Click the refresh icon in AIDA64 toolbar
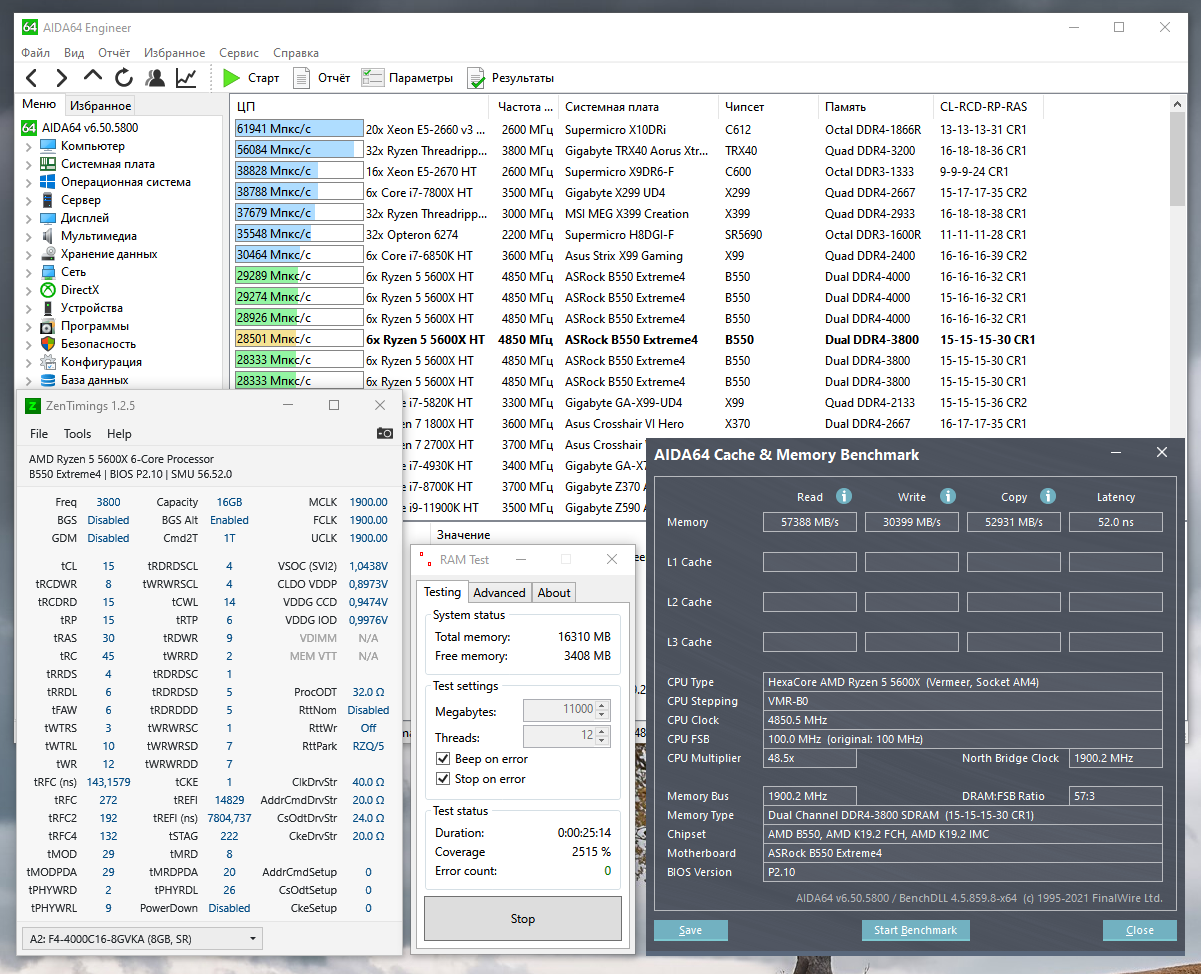1201x974 pixels. point(124,78)
